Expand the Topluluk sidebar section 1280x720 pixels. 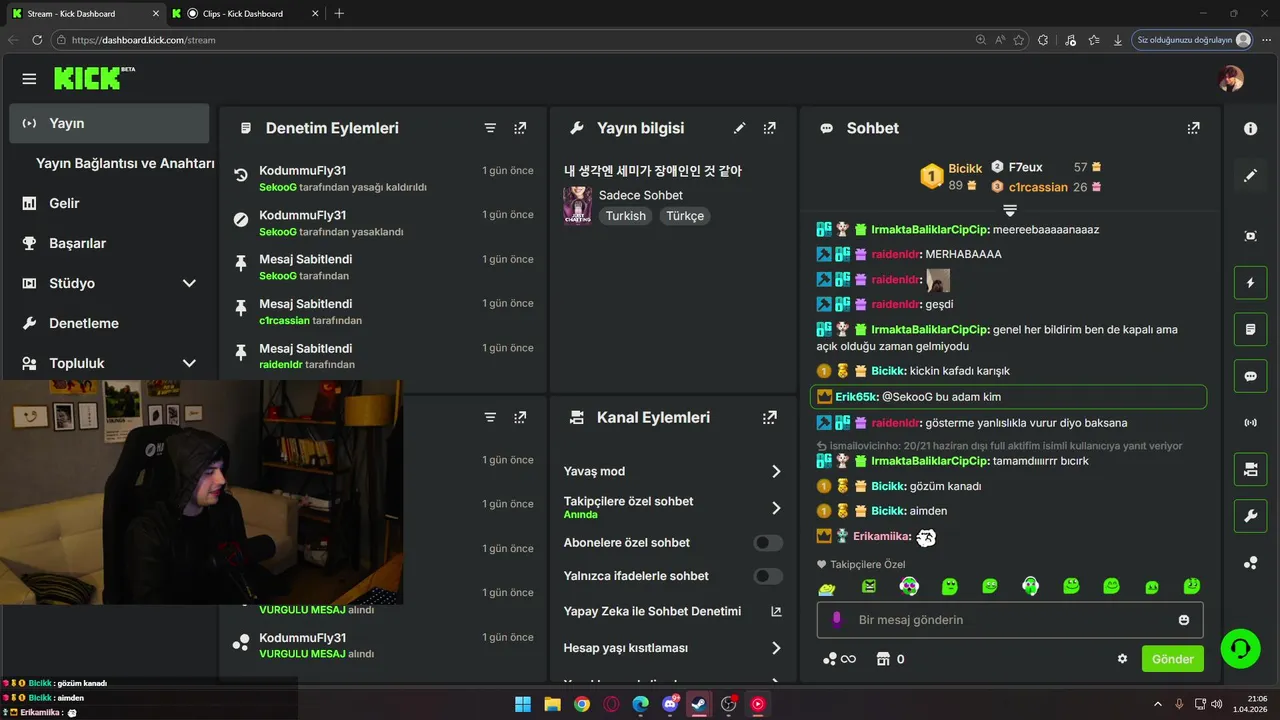(x=189, y=363)
